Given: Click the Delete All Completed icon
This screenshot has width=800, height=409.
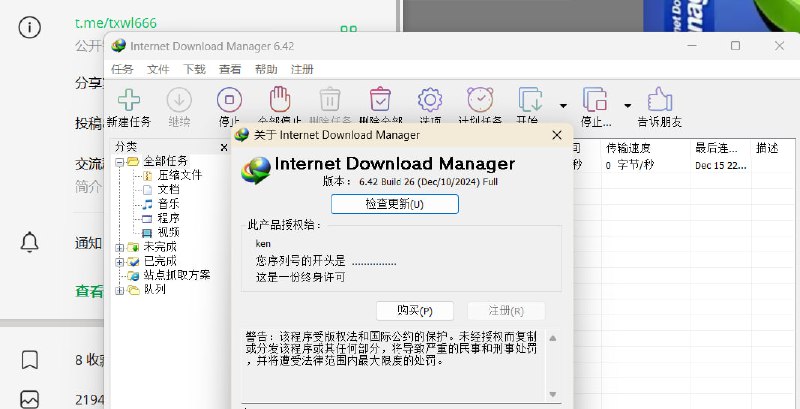Looking at the screenshot, I should 380,99.
